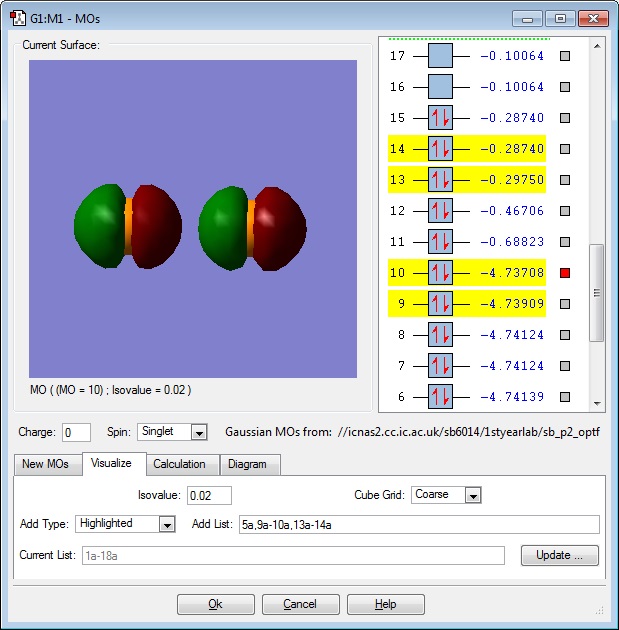Viewport: 619px width, 630px height.
Task: Click energy value -0.29750 of orbital 13
Action: coord(512,180)
